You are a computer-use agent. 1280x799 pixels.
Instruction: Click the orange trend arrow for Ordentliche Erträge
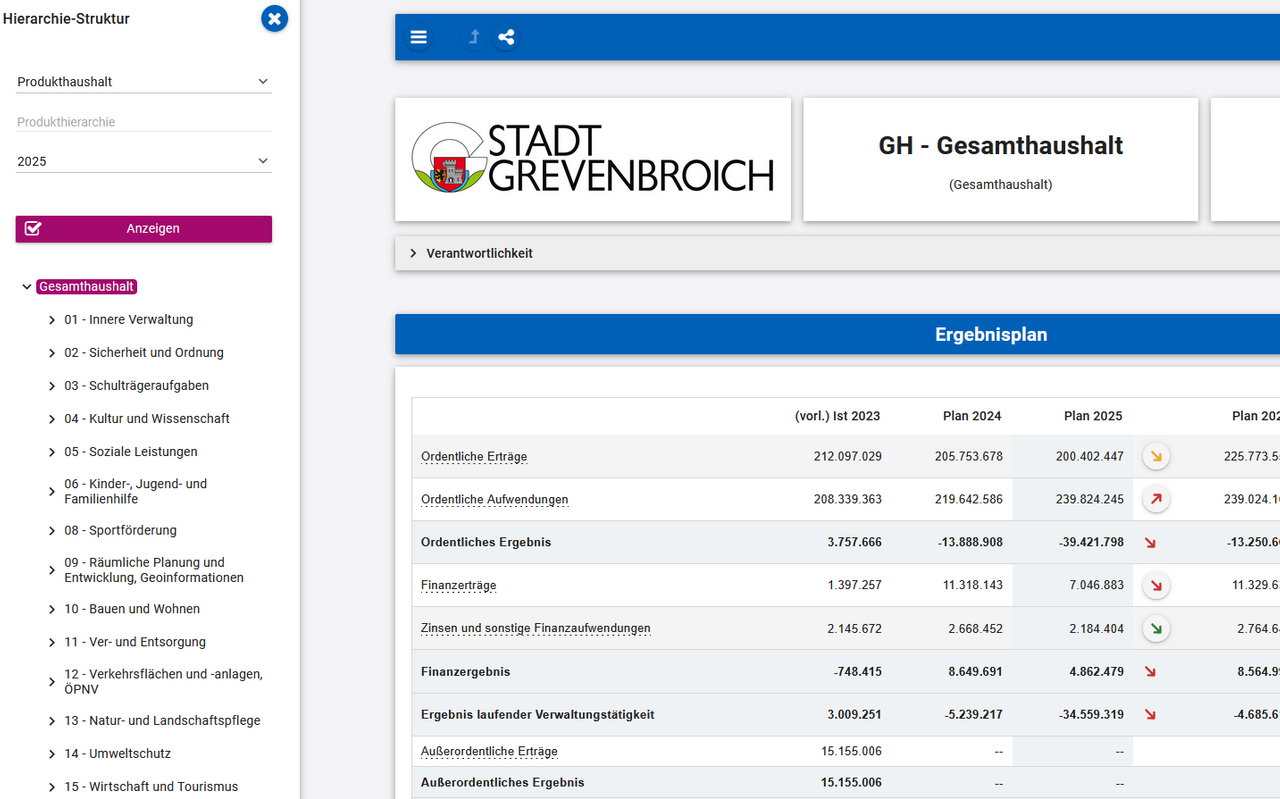pyautogui.click(x=1156, y=456)
